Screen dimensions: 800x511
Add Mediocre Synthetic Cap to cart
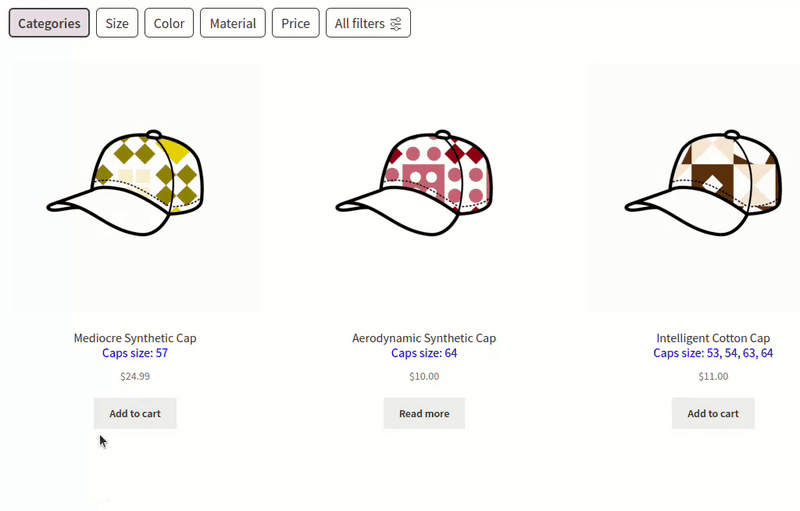tap(135, 414)
